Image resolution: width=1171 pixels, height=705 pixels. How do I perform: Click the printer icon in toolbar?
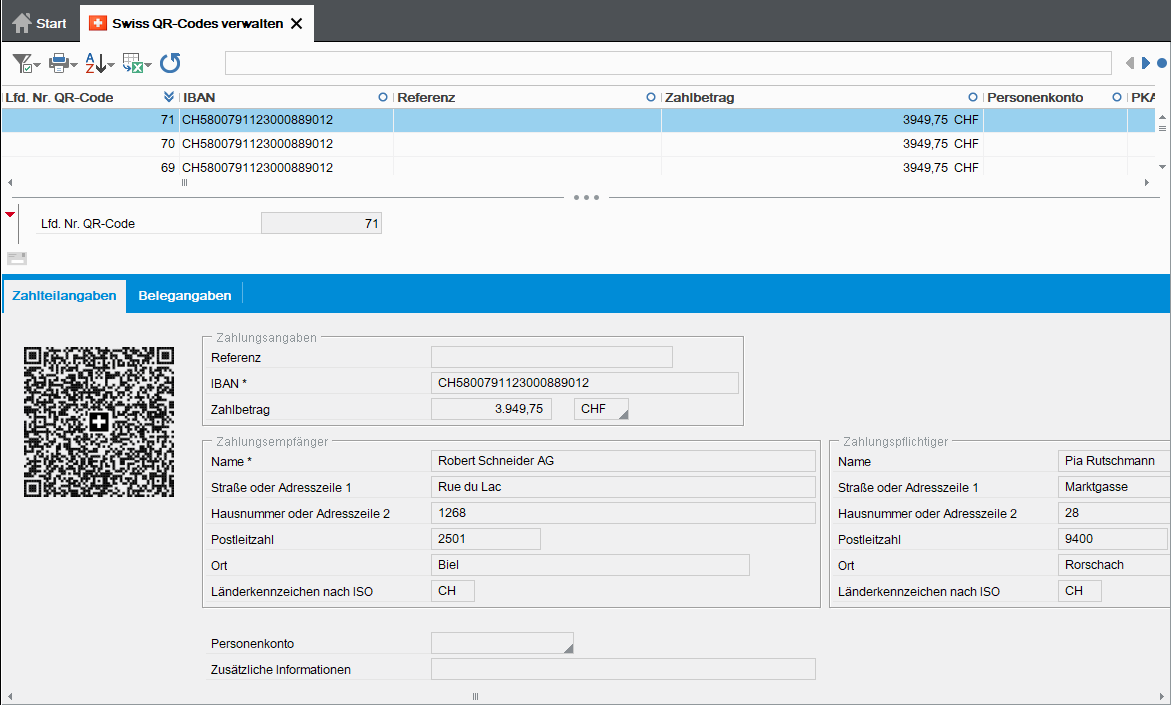pos(59,64)
